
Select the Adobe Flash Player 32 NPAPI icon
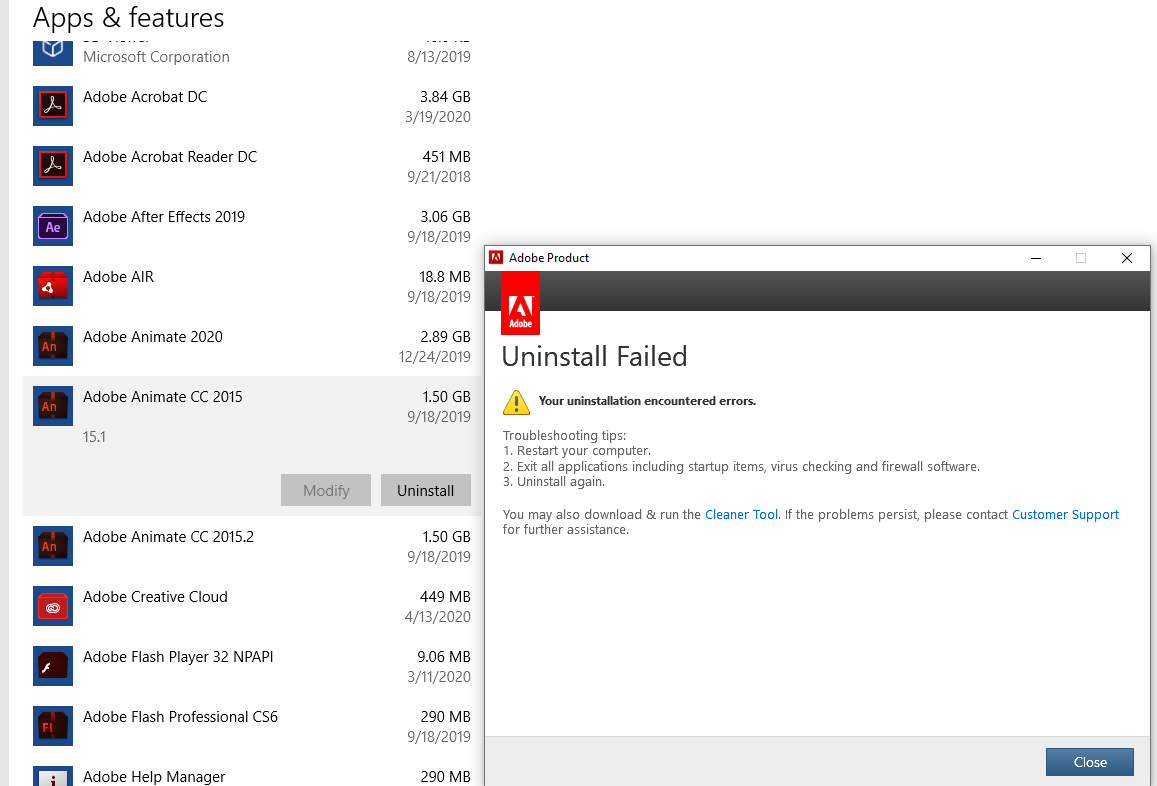[52, 665]
